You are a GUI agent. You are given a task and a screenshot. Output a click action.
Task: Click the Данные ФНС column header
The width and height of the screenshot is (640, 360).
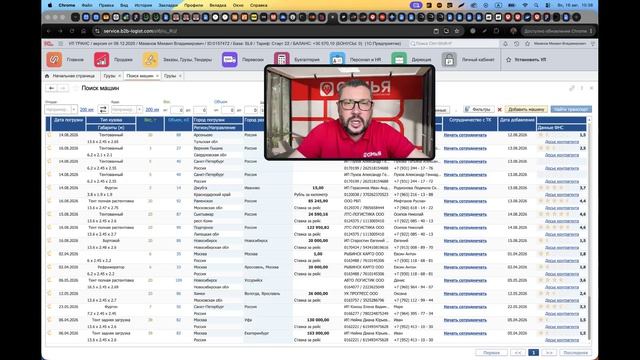(562, 127)
